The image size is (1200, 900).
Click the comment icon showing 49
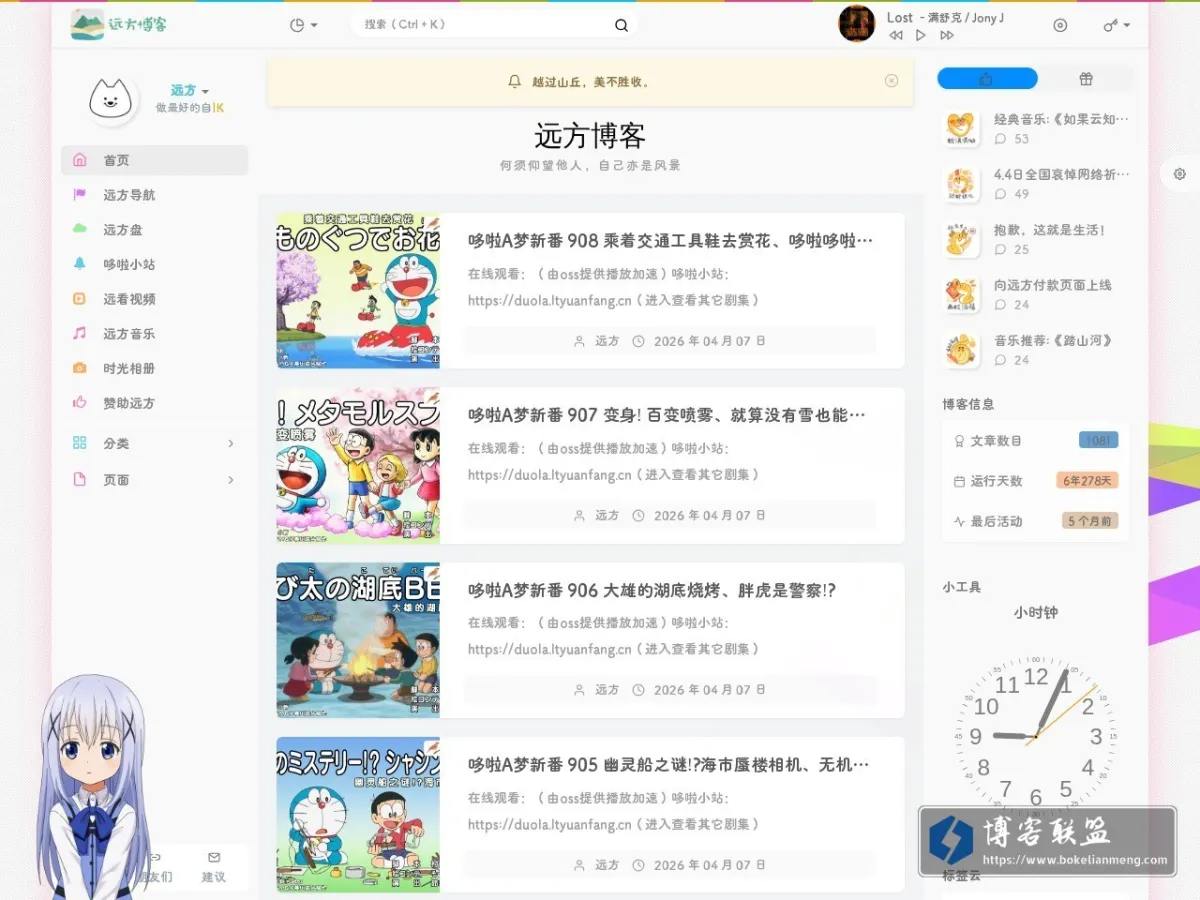(x=1001, y=194)
